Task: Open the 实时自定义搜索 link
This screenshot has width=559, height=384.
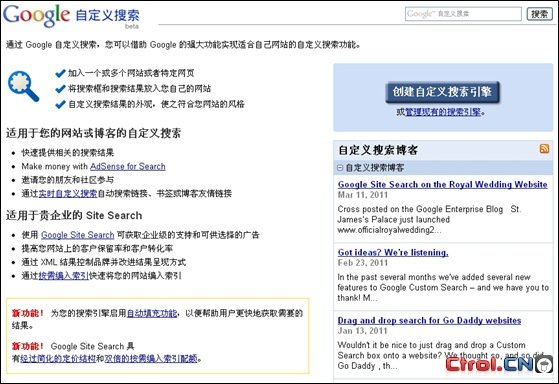Action: [x=68, y=194]
